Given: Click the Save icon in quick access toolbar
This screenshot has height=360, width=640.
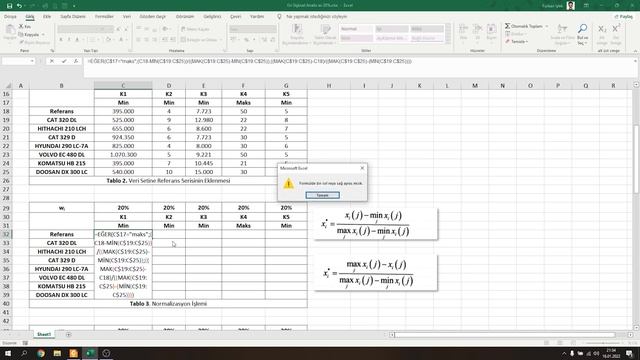Looking at the screenshot, I should click(x=9, y=6).
